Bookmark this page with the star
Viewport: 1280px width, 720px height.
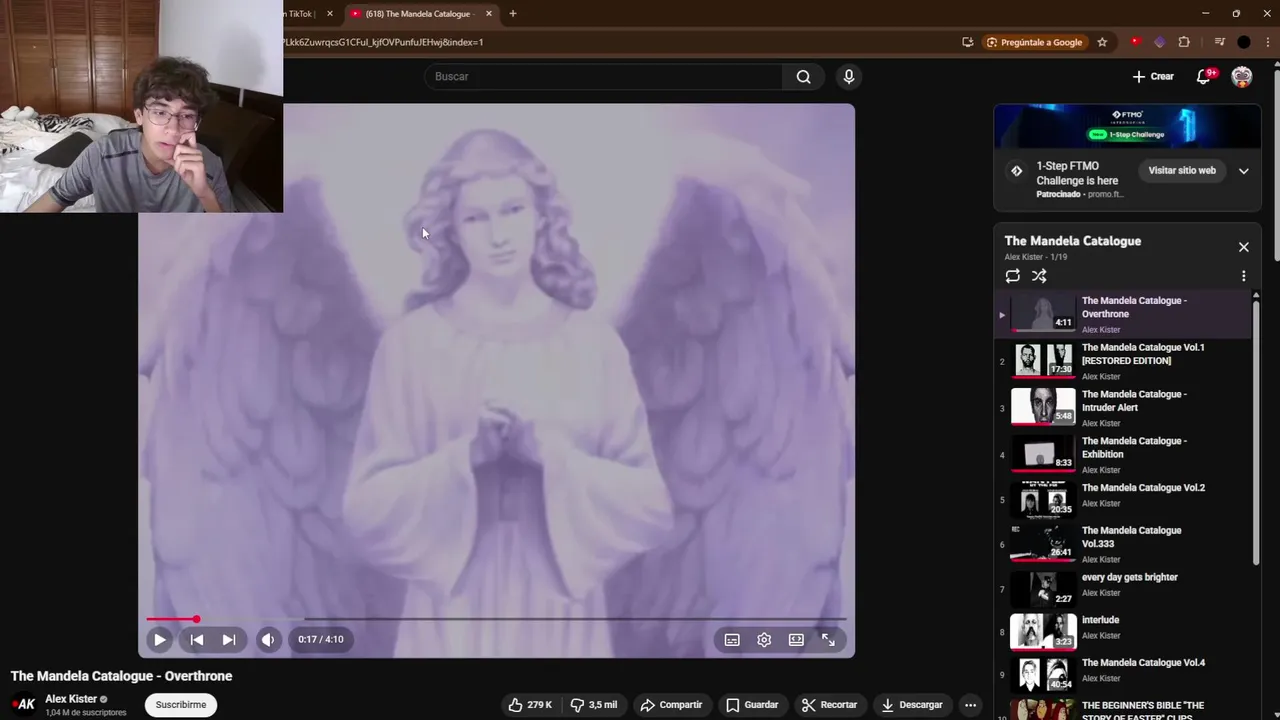[x=1102, y=42]
